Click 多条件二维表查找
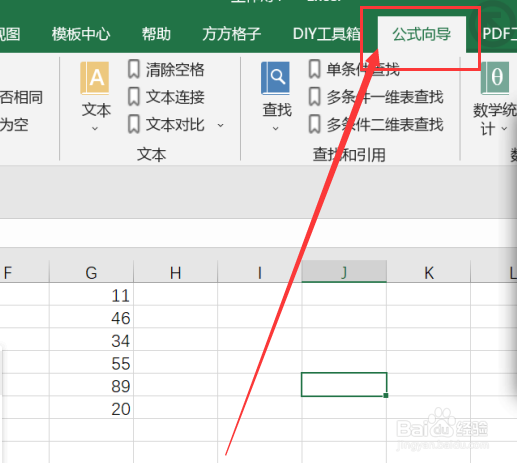Image resolution: width=517 pixels, height=463 pixels. [x=385, y=125]
